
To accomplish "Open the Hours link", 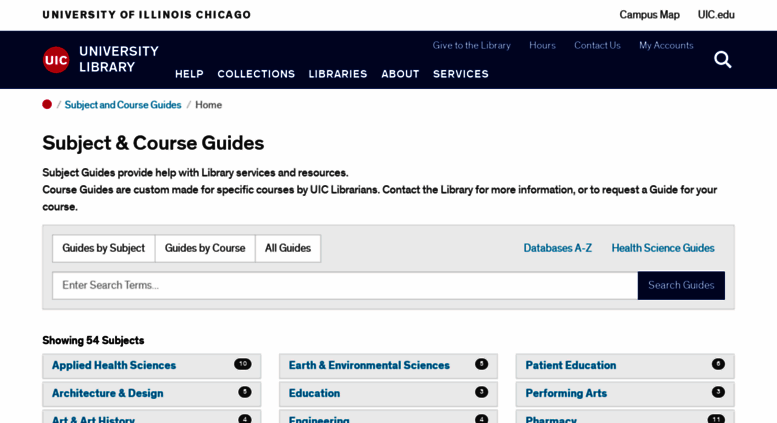I will pyautogui.click(x=542, y=46).
